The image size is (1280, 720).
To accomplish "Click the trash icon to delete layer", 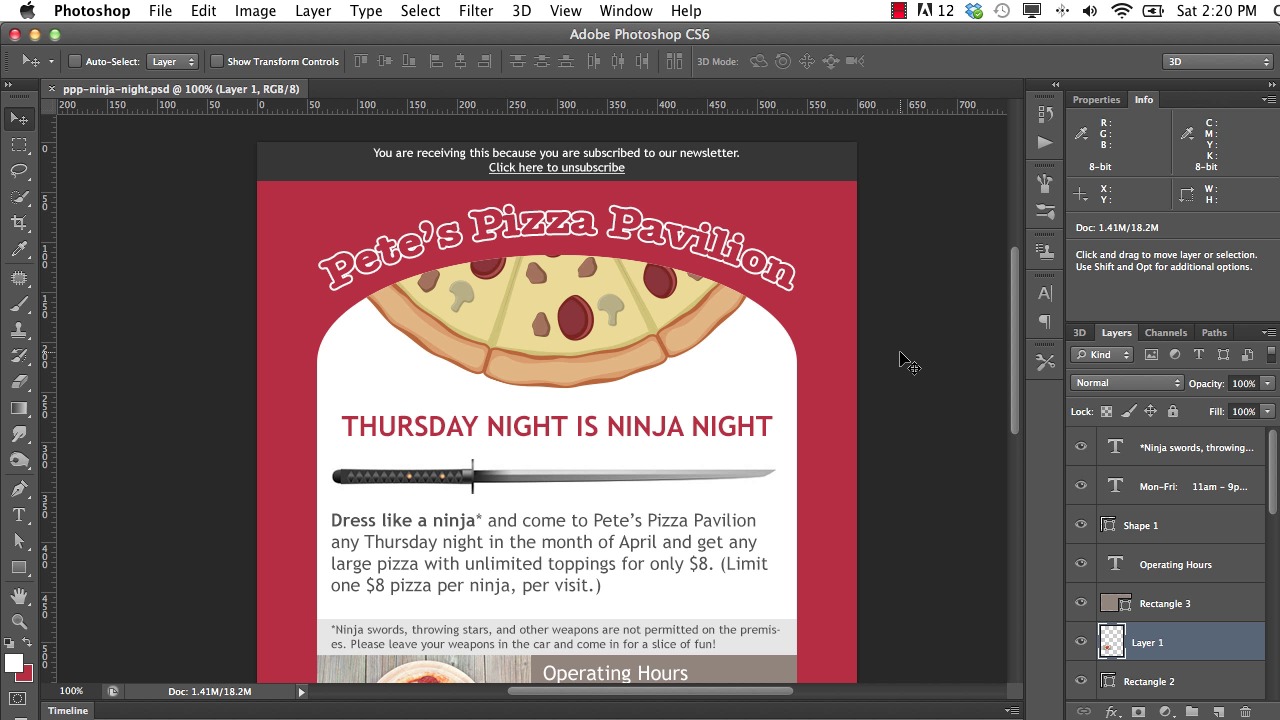I will tap(1245, 711).
